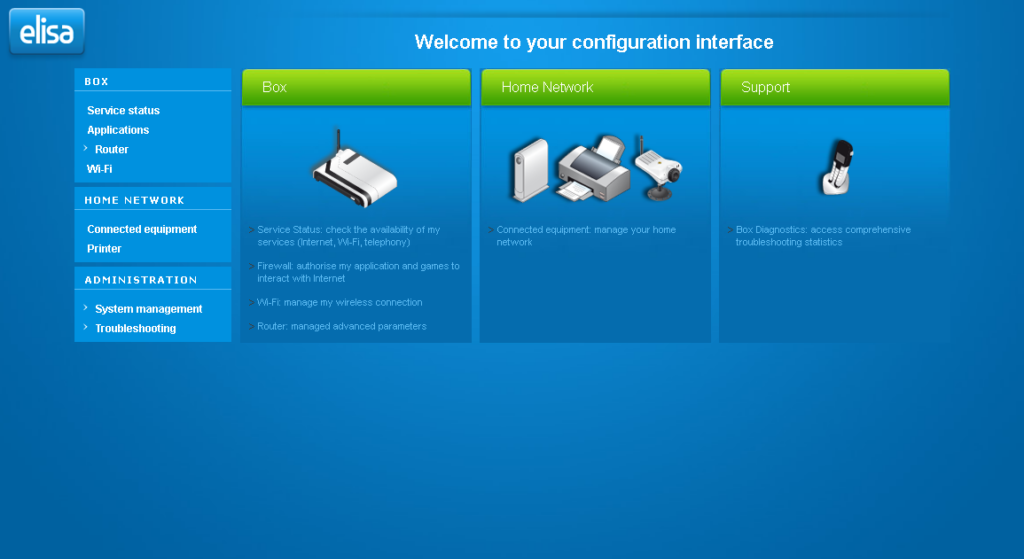This screenshot has width=1024, height=559.
Task: Open the Printer sidebar entry
Action: pyautogui.click(x=104, y=249)
